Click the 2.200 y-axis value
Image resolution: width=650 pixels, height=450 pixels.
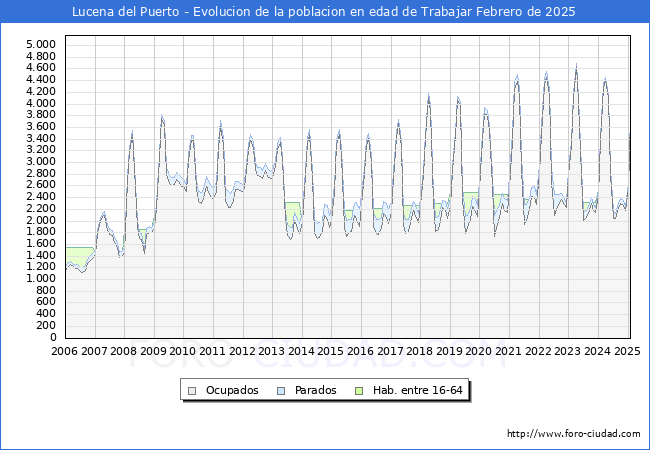click(41, 208)
